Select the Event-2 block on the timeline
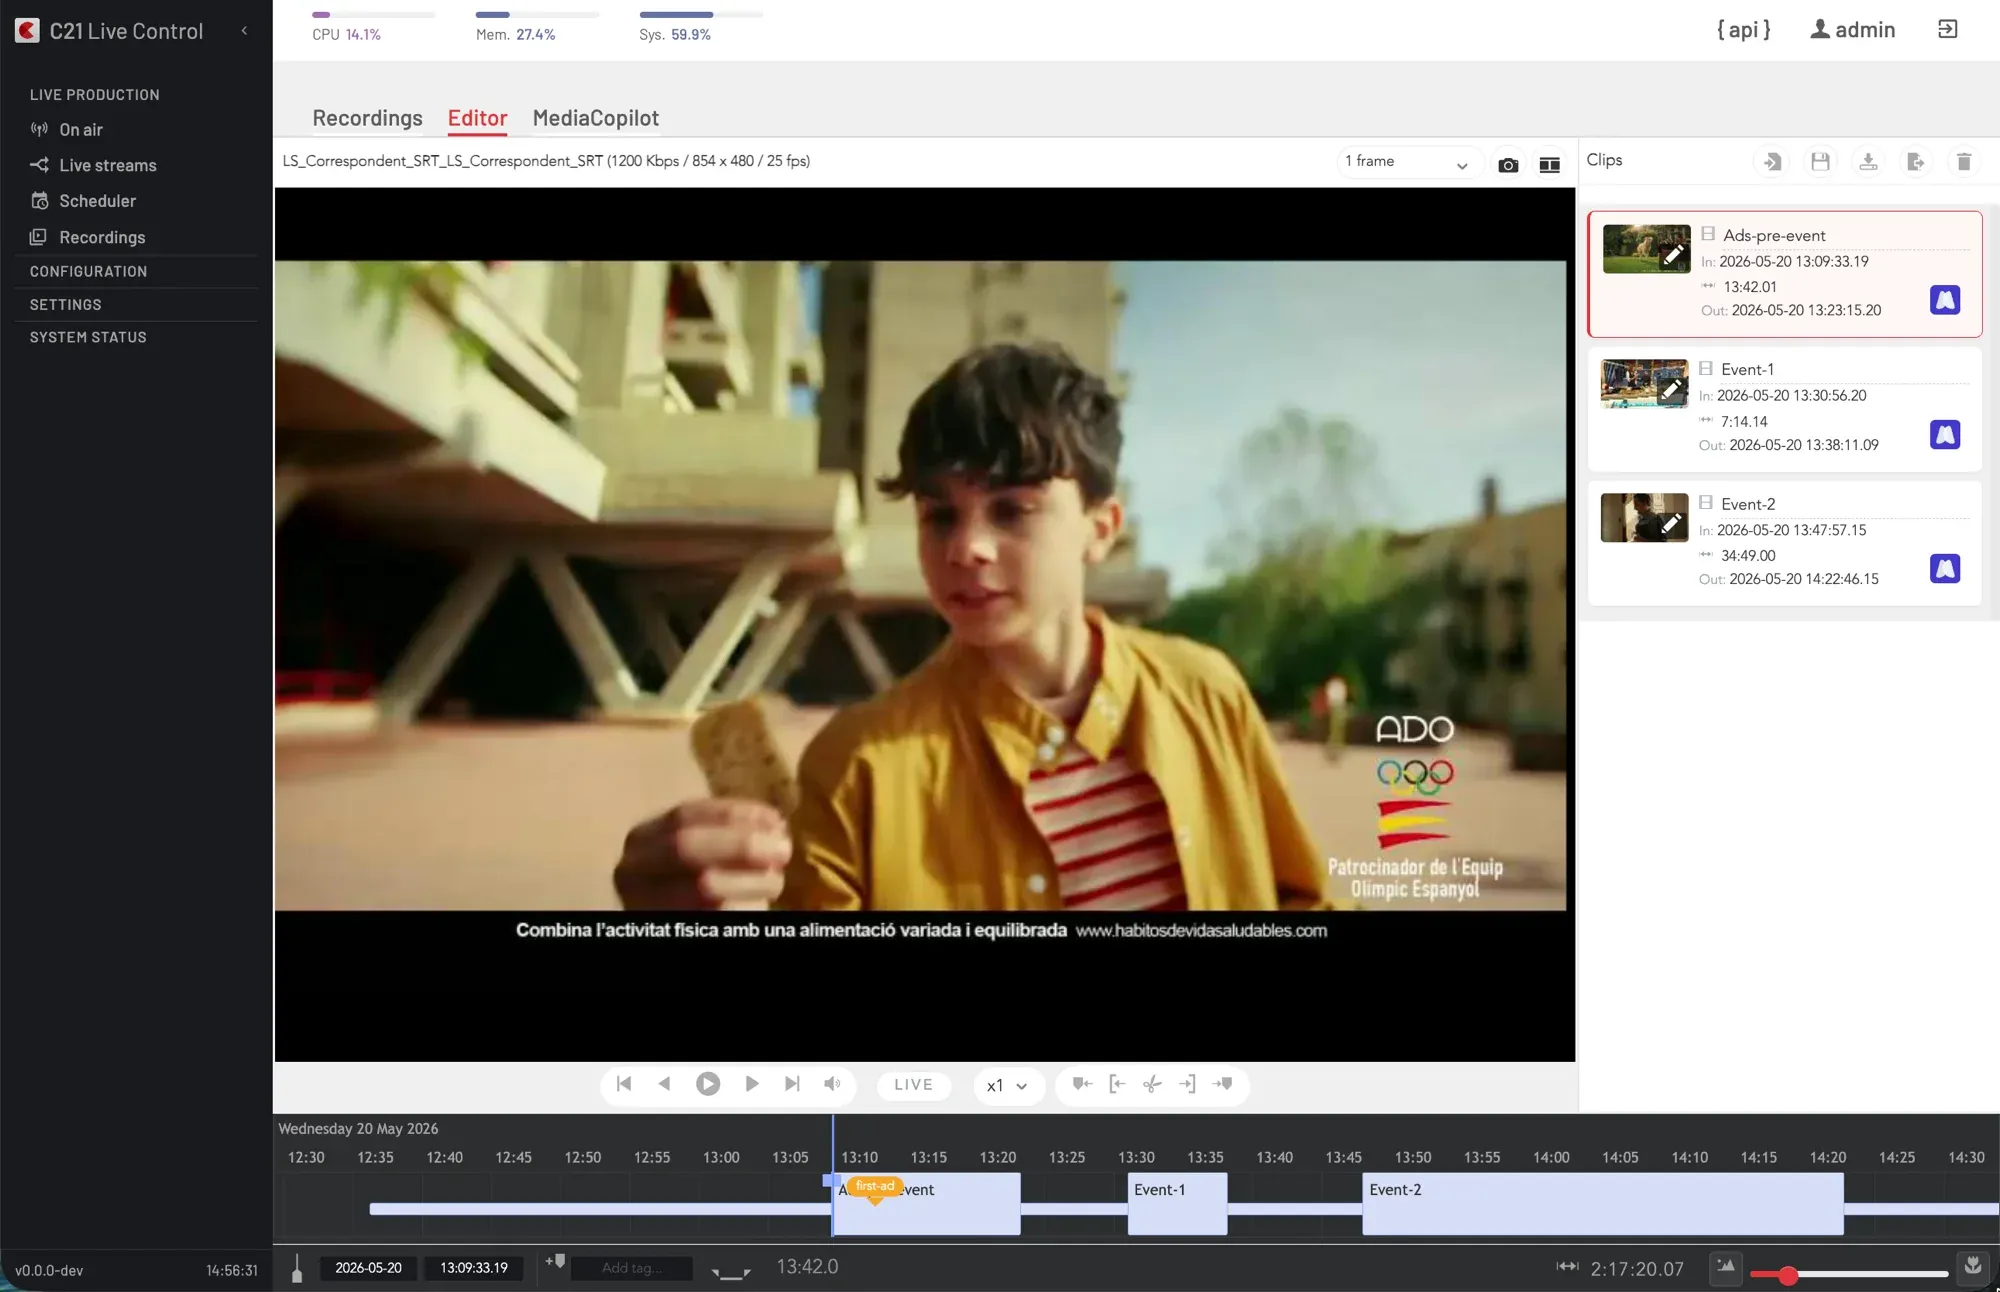Screen dimensions: 2000x1292 [1602, 1205]
